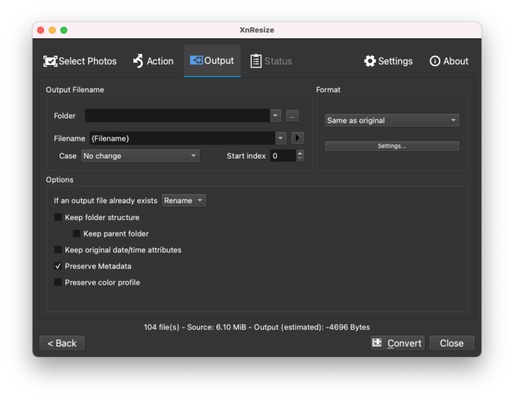Click the XnResize window title

pos(257,30)
